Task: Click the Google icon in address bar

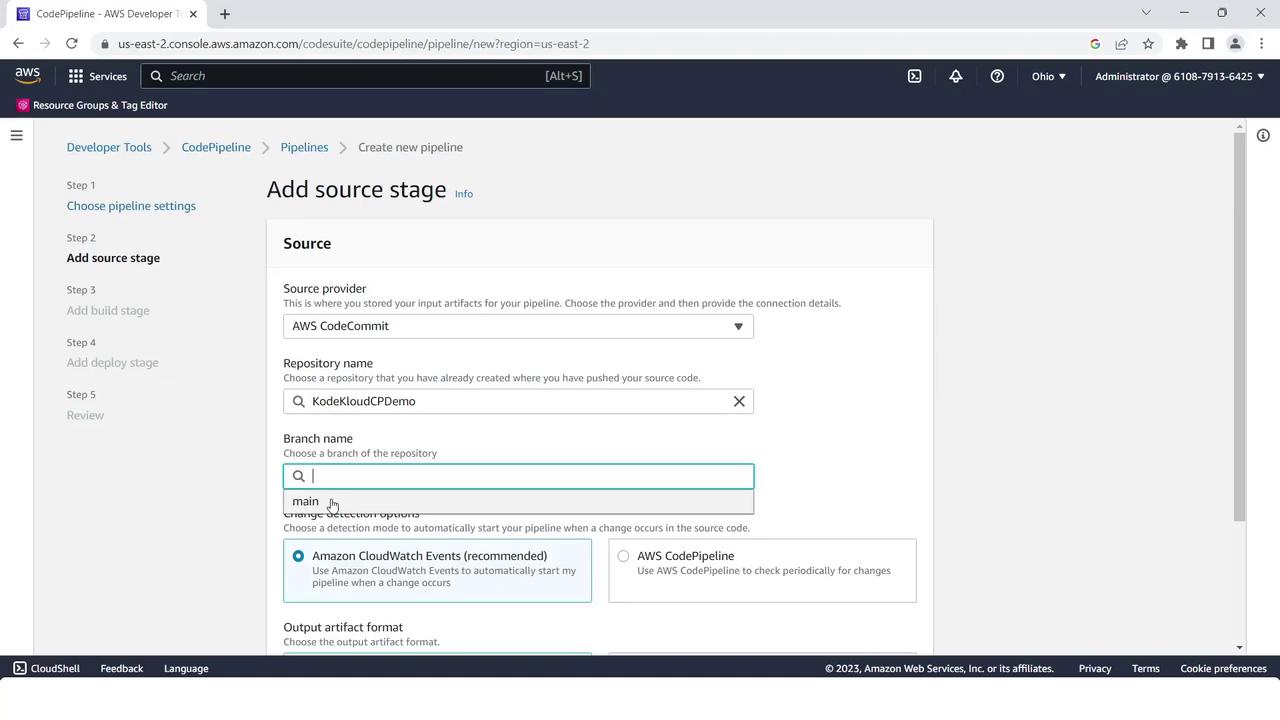Action: pos(1095,44)
